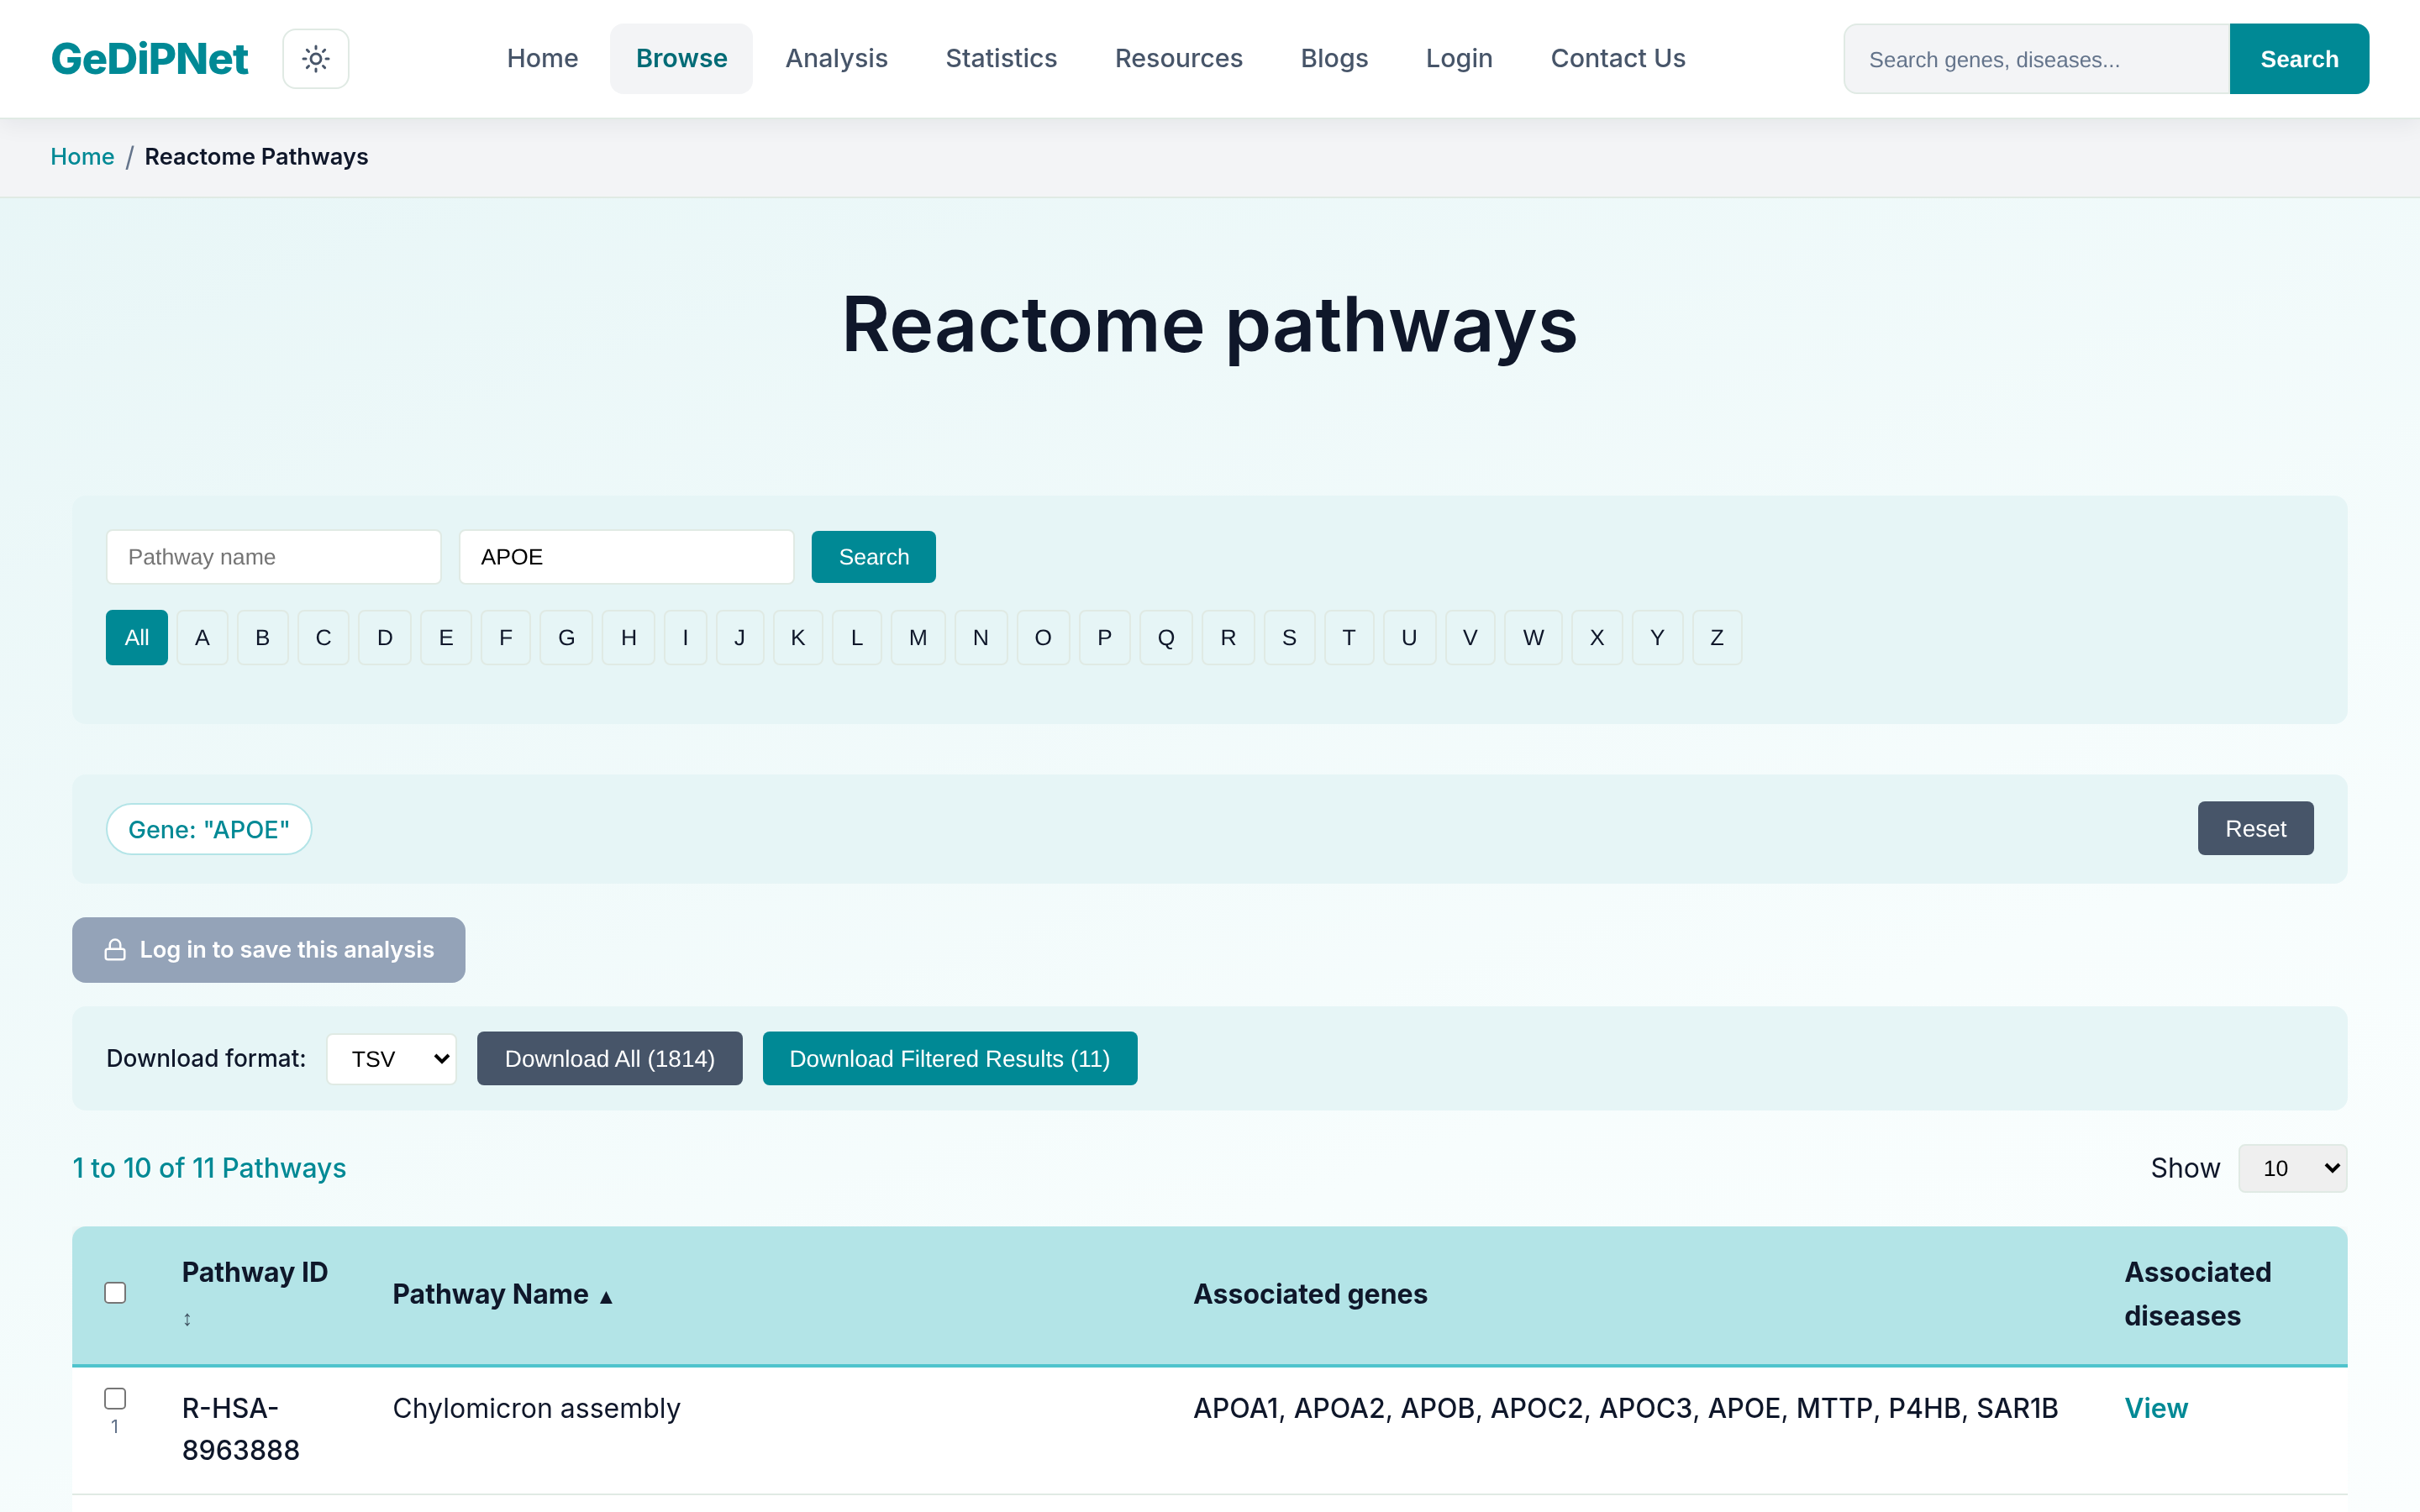The height and width of the screenshot is (1512, 2420).
Task: Go to the Blogs page
Action: coord(1334,59)
